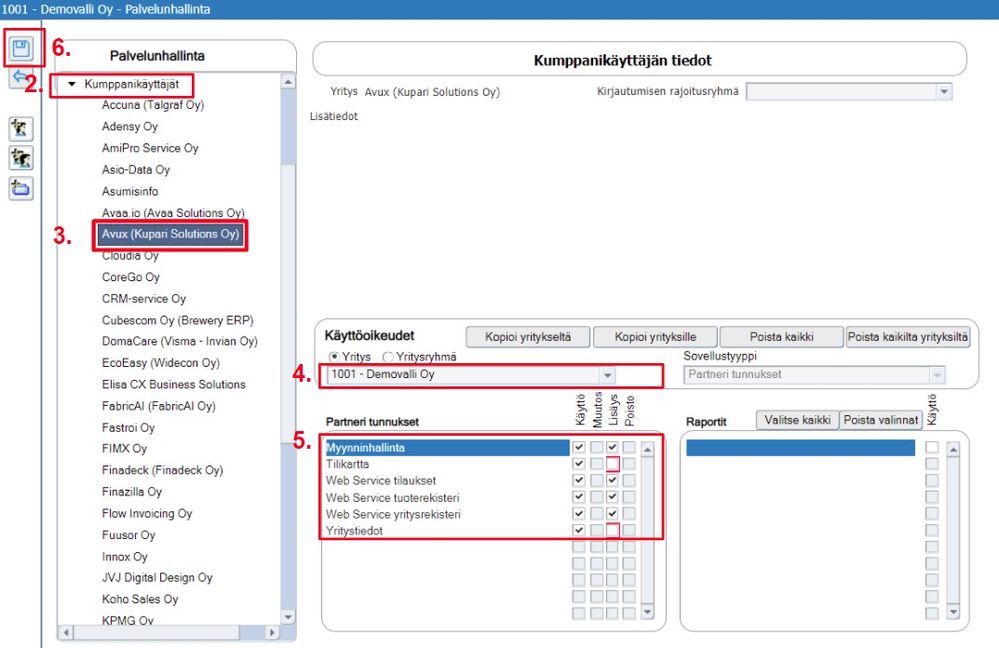Select Avaa.io (Avaa Solutions Oy)
This screenshot has height=648, width=999.
click(x=173, y=213)
